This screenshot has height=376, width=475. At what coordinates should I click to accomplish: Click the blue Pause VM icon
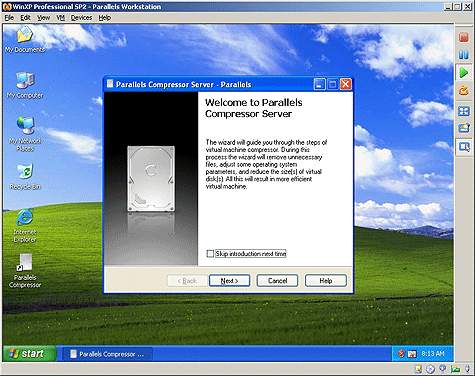click(x=464, y=55)
